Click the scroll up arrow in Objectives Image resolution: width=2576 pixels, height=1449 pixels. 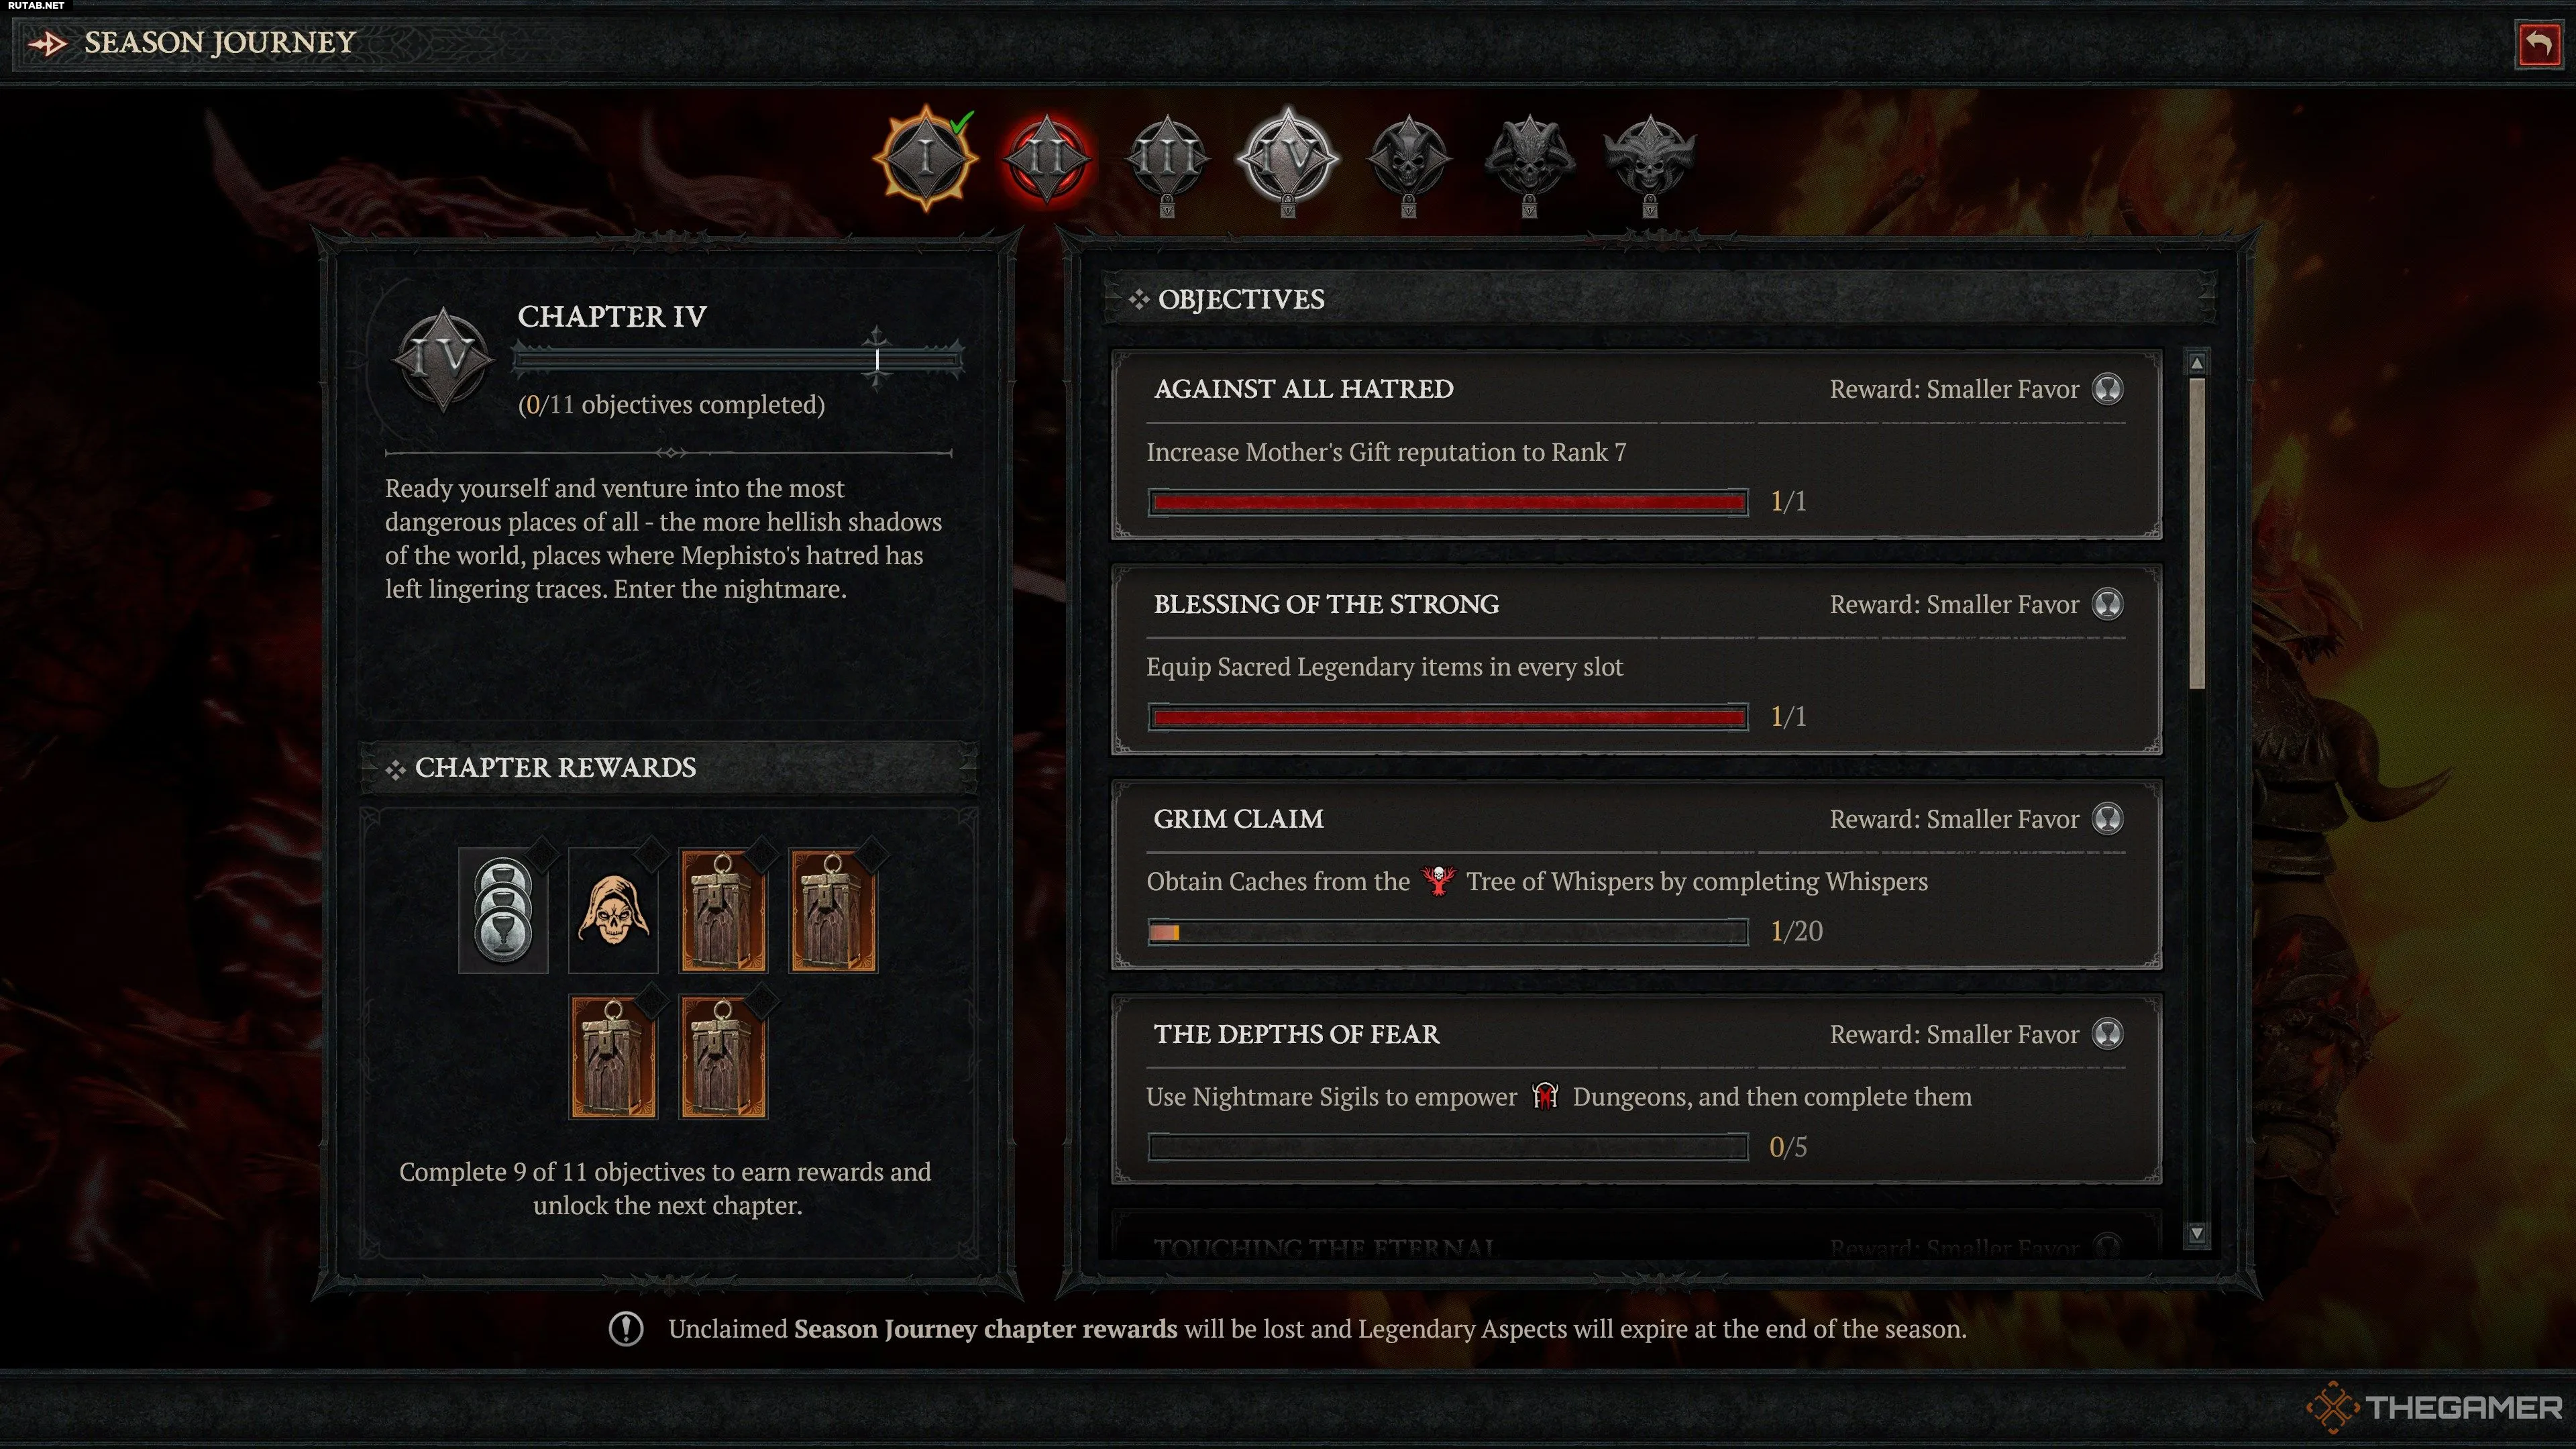pyautogui.click(x=2197, y=363)
